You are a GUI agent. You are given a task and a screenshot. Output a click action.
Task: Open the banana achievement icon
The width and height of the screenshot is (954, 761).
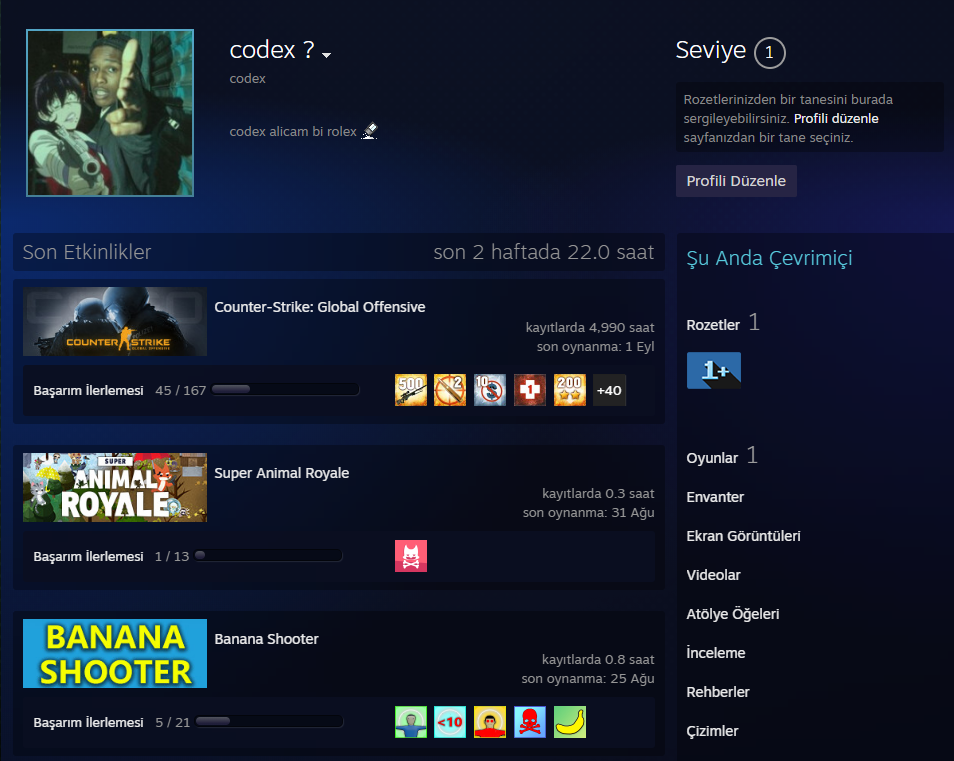(x=569, y=722)
